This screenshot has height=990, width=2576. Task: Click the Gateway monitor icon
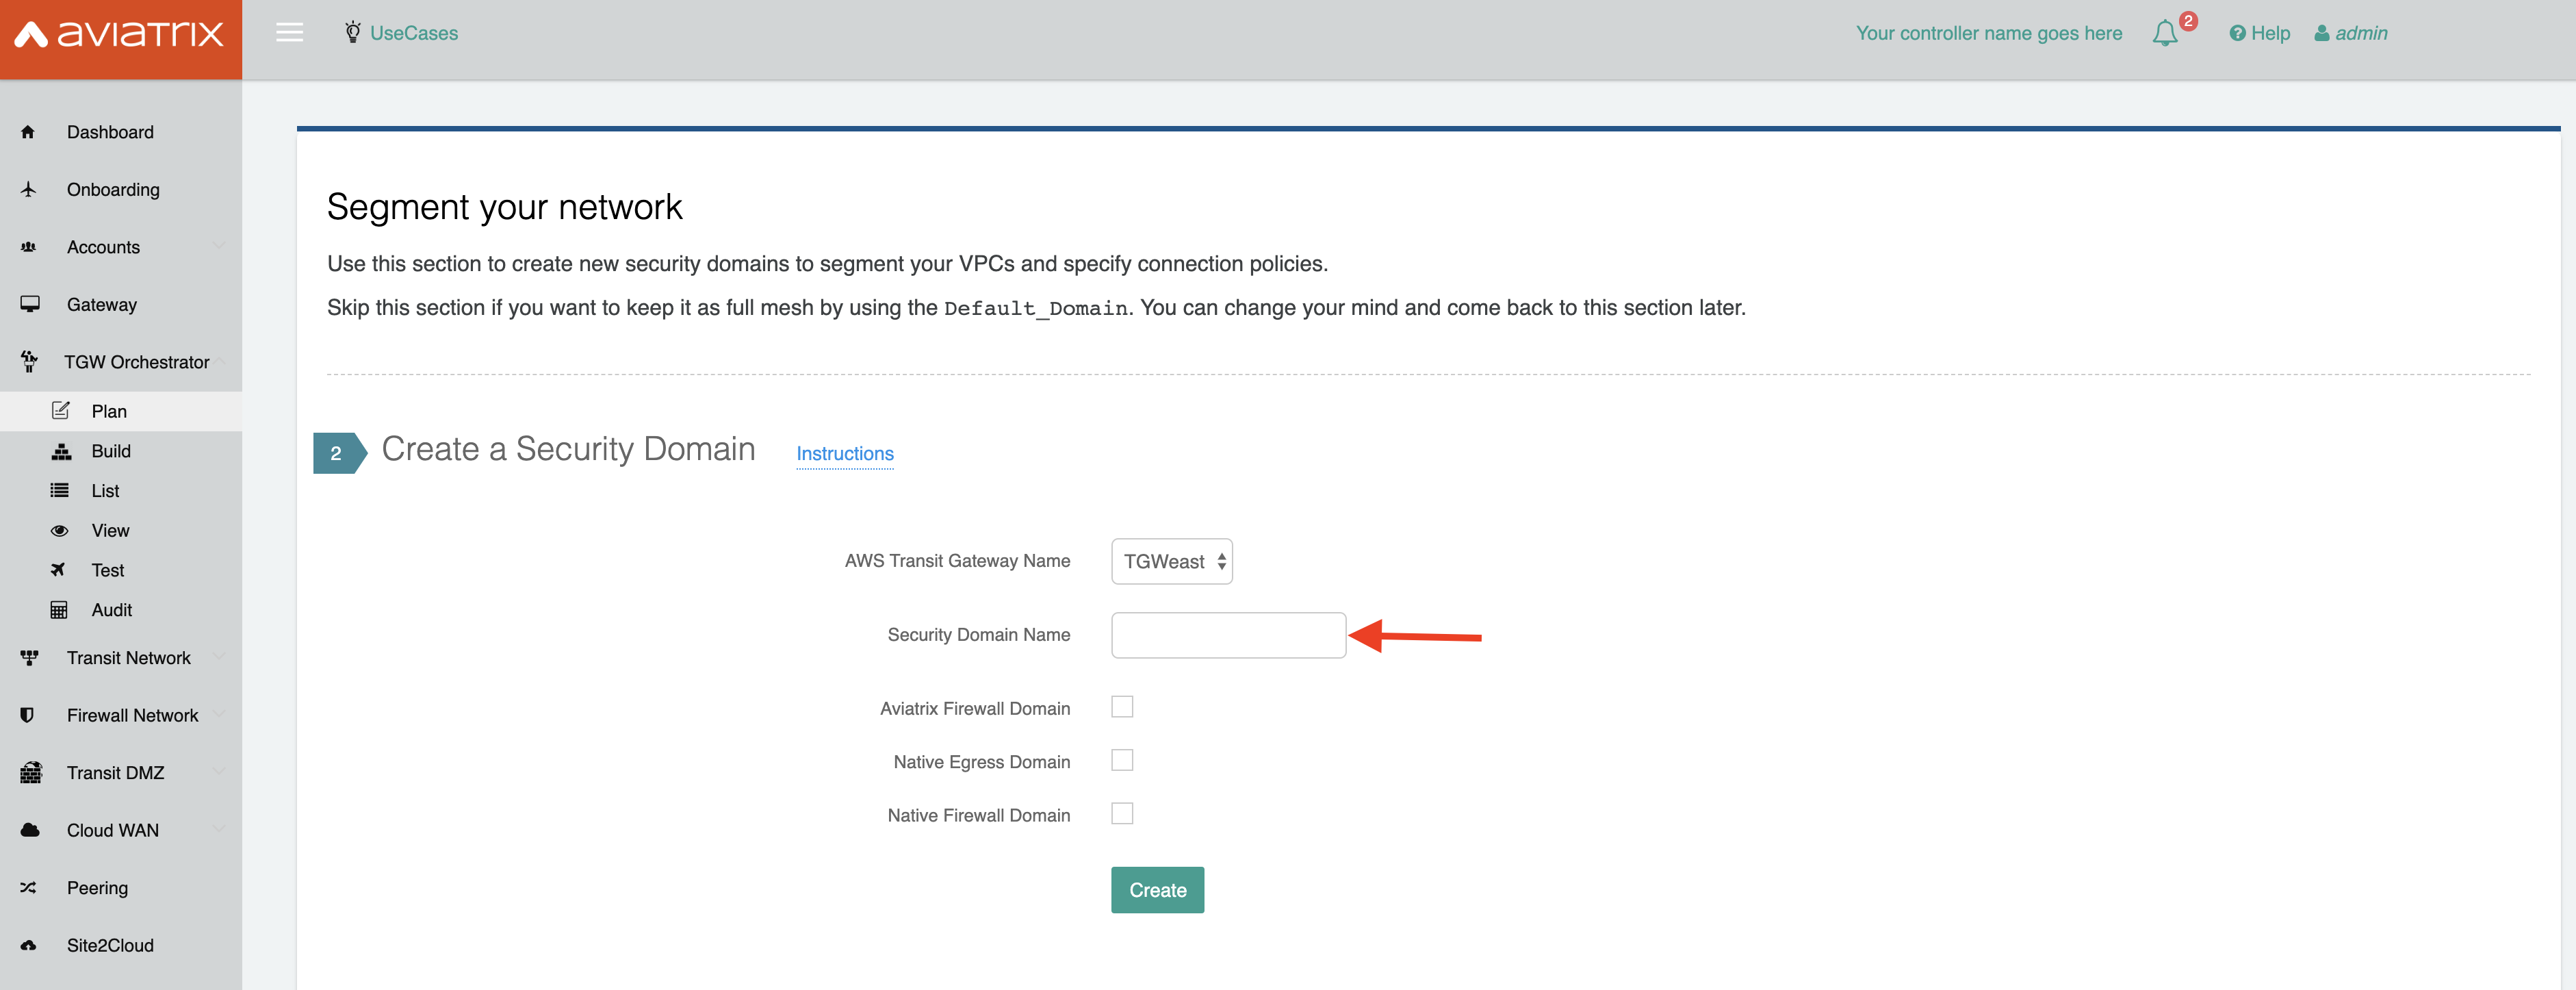click(x=30, y=304)
